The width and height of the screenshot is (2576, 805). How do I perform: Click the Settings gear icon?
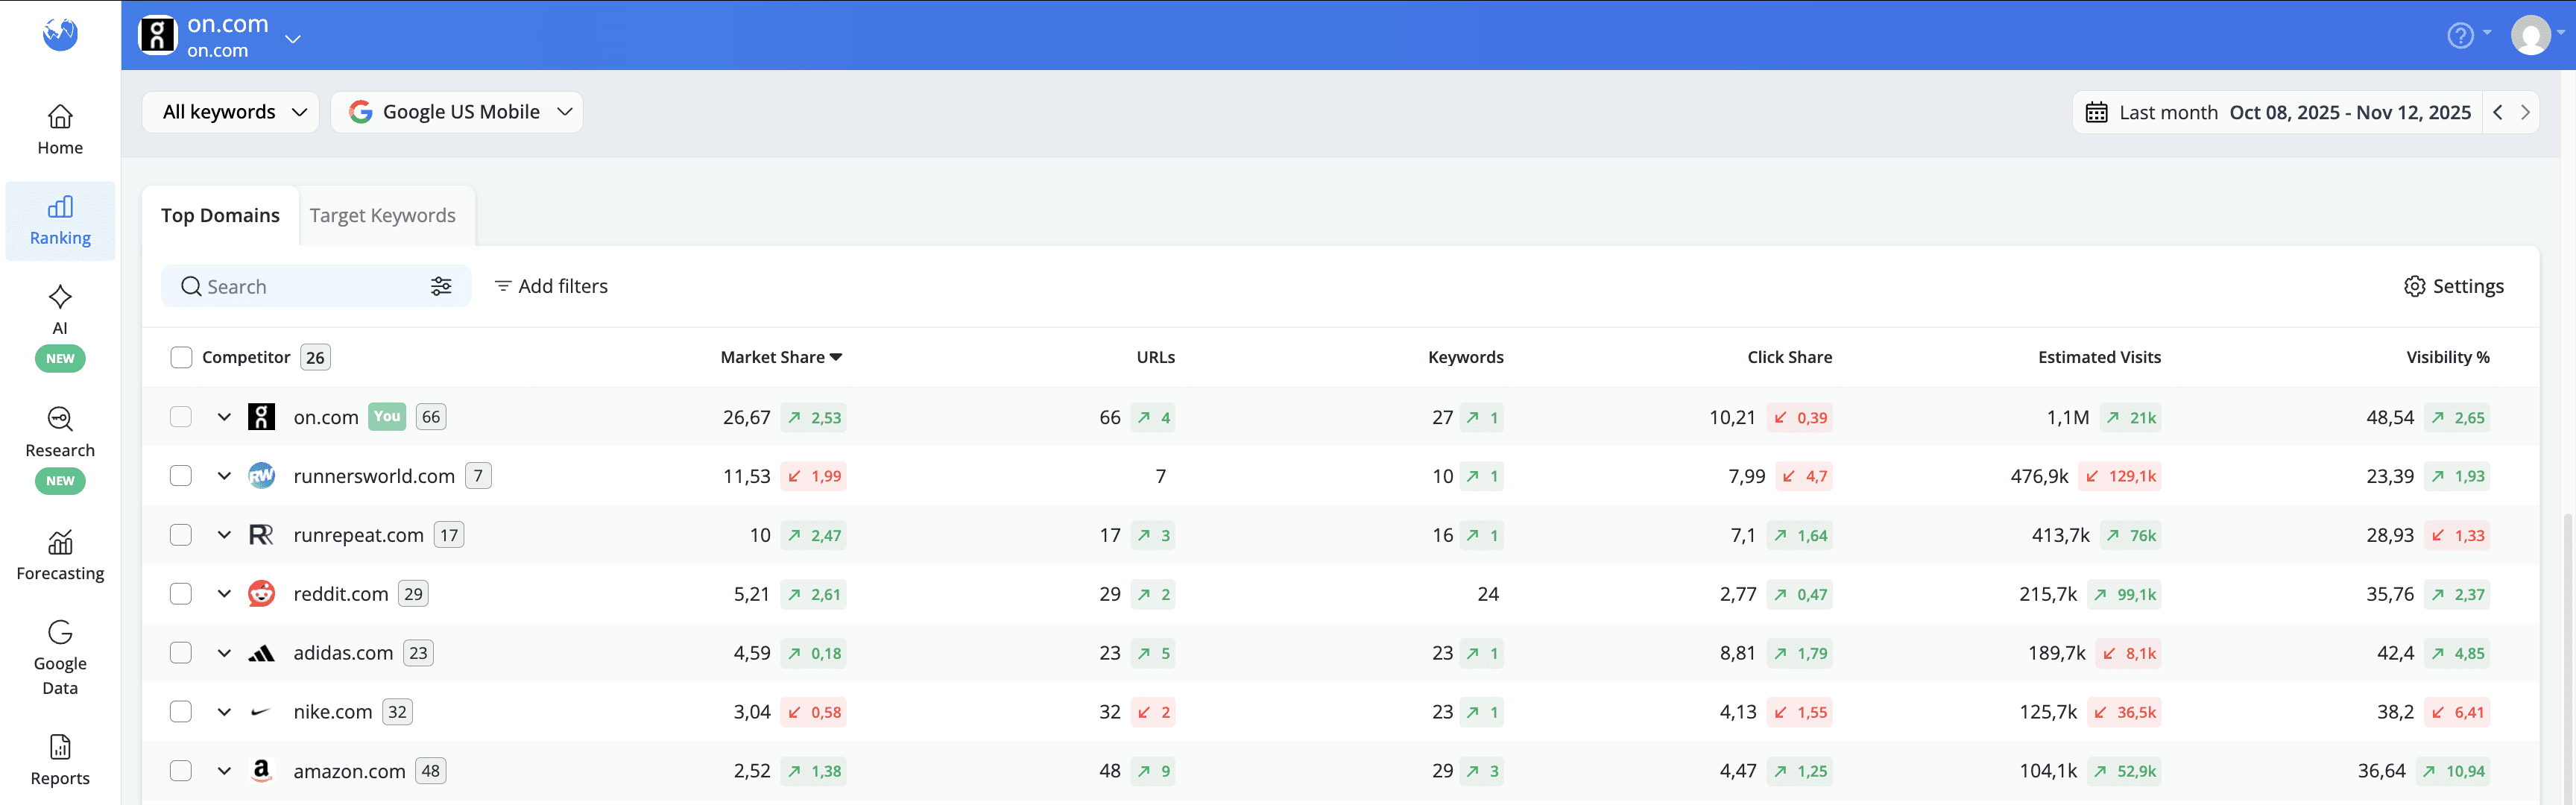coord(2414,286)
